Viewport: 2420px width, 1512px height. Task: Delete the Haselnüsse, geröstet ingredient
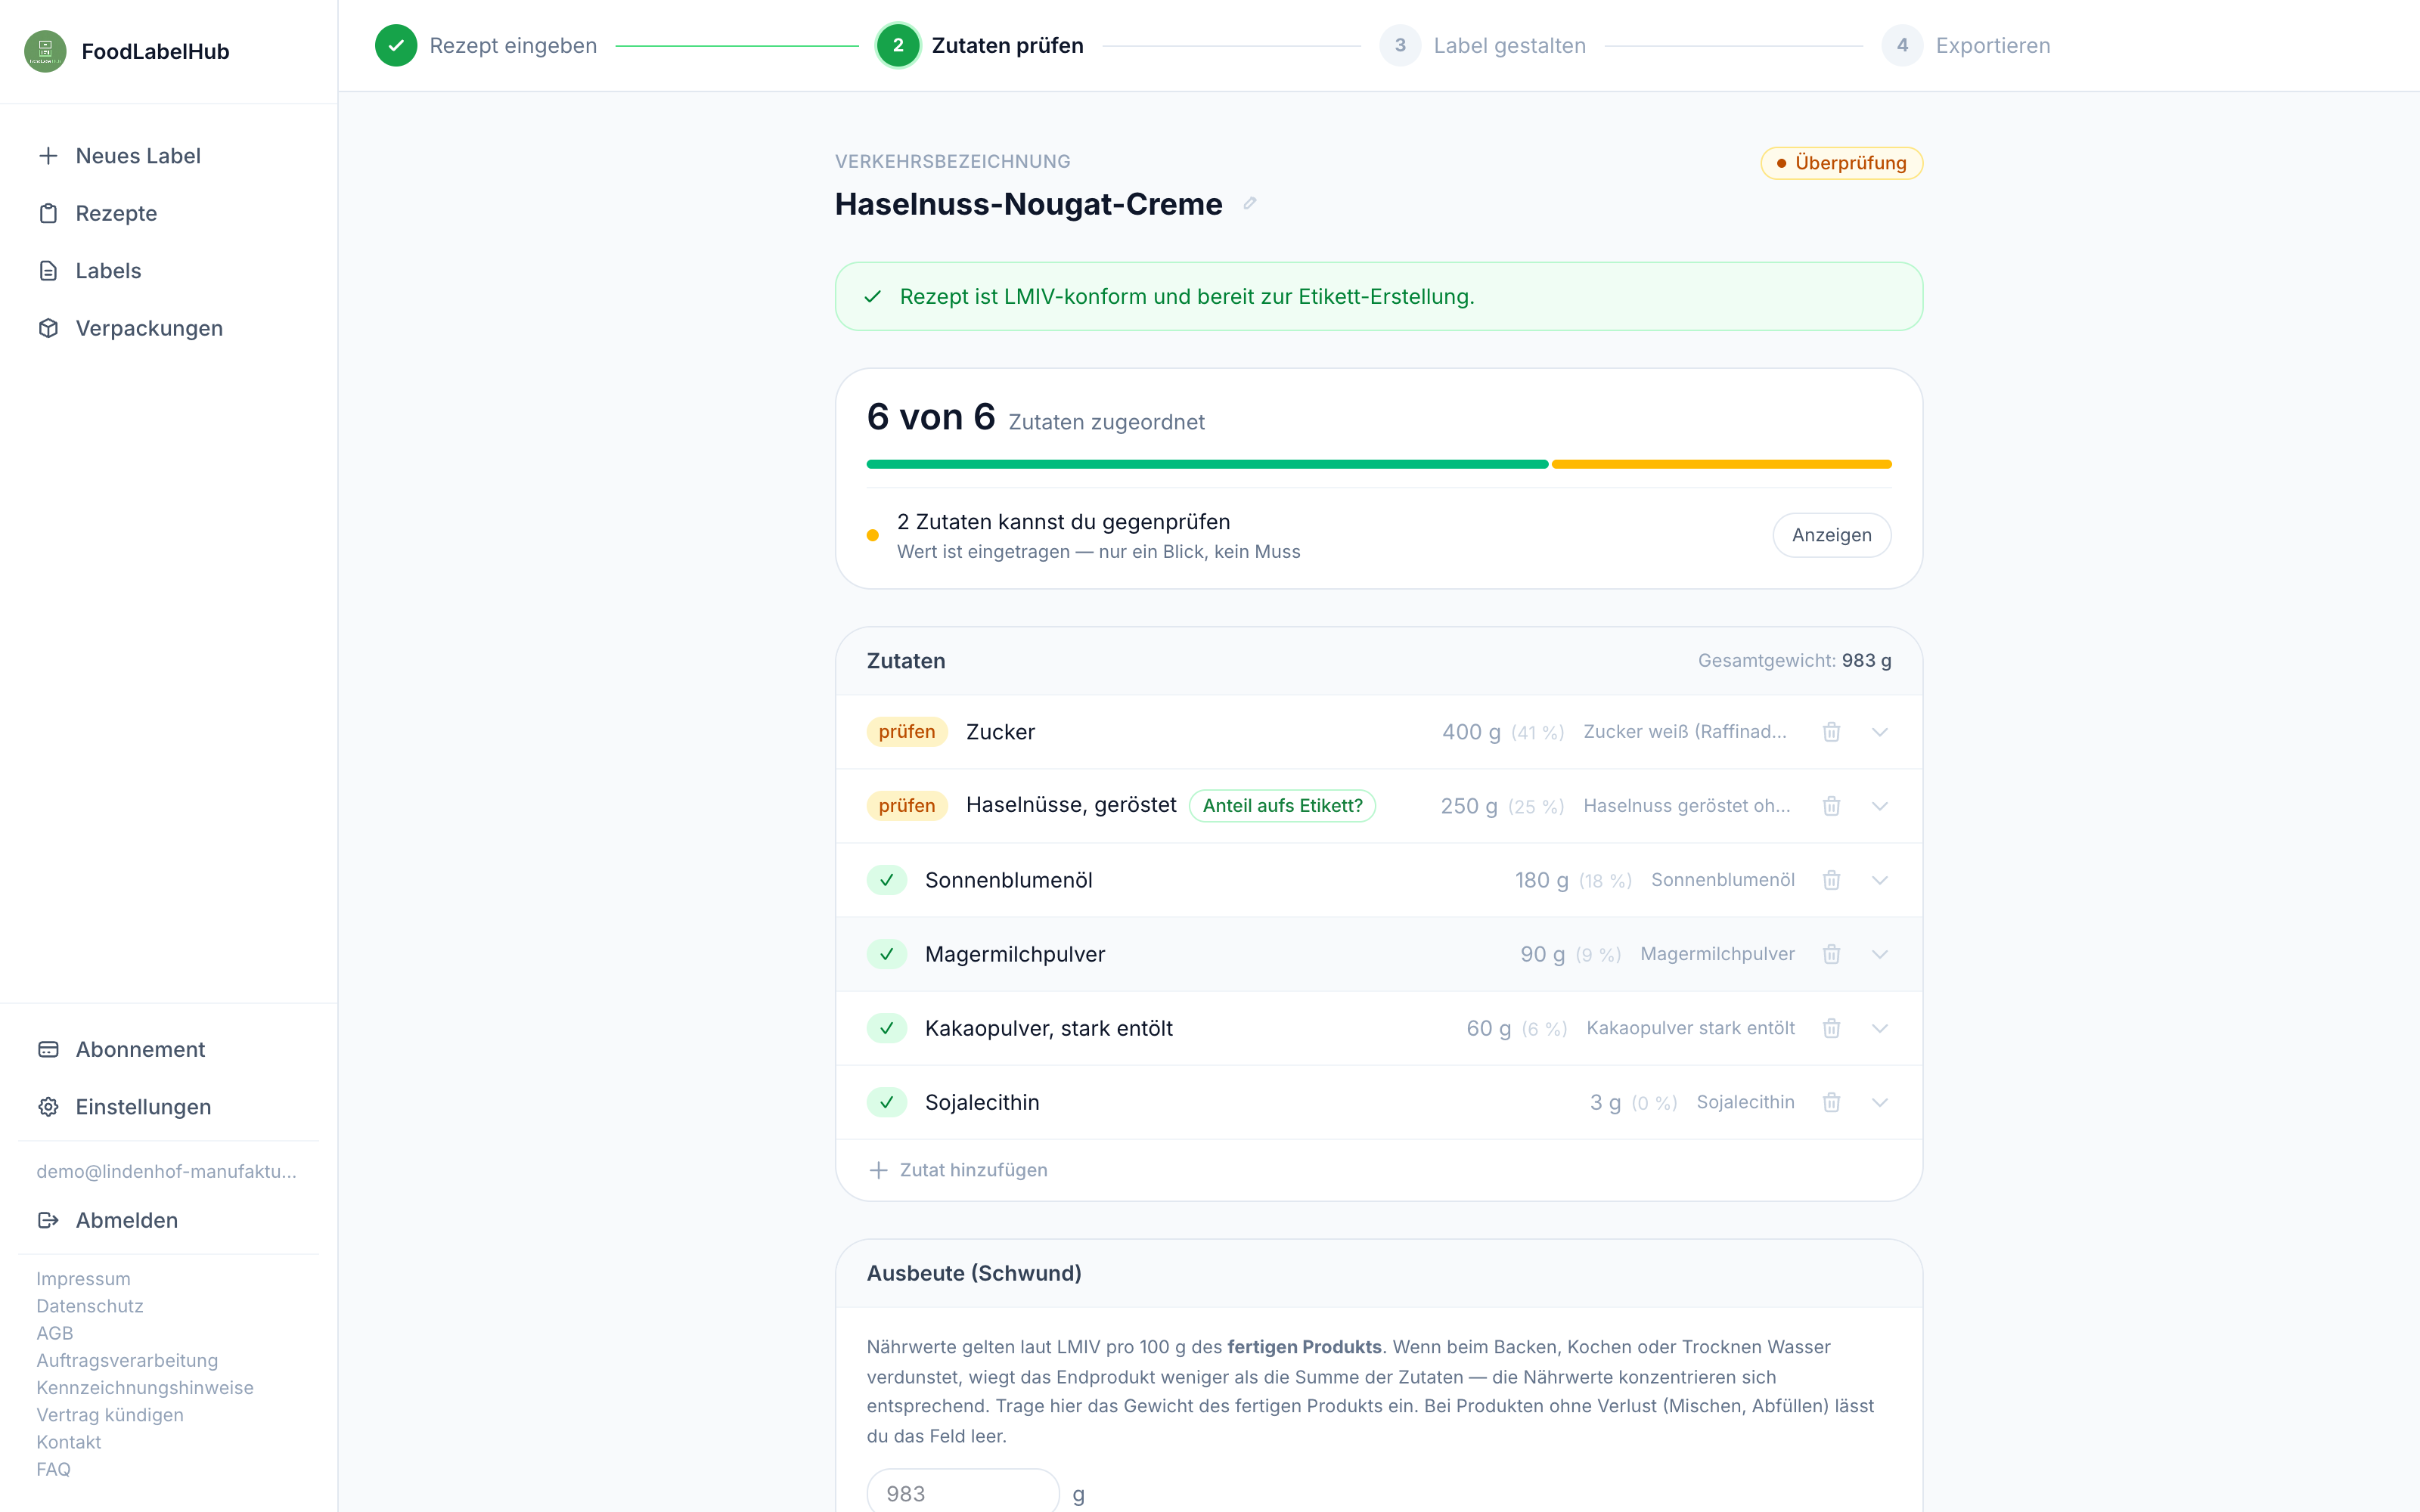pos(1831,806)
